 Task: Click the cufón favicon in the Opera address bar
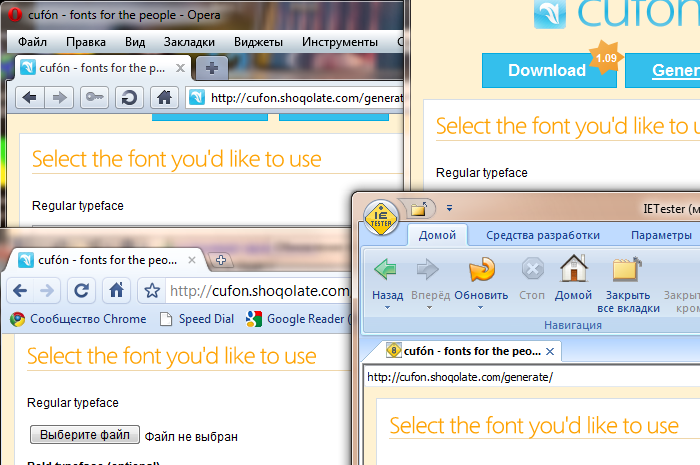click(x=197, y=97)
